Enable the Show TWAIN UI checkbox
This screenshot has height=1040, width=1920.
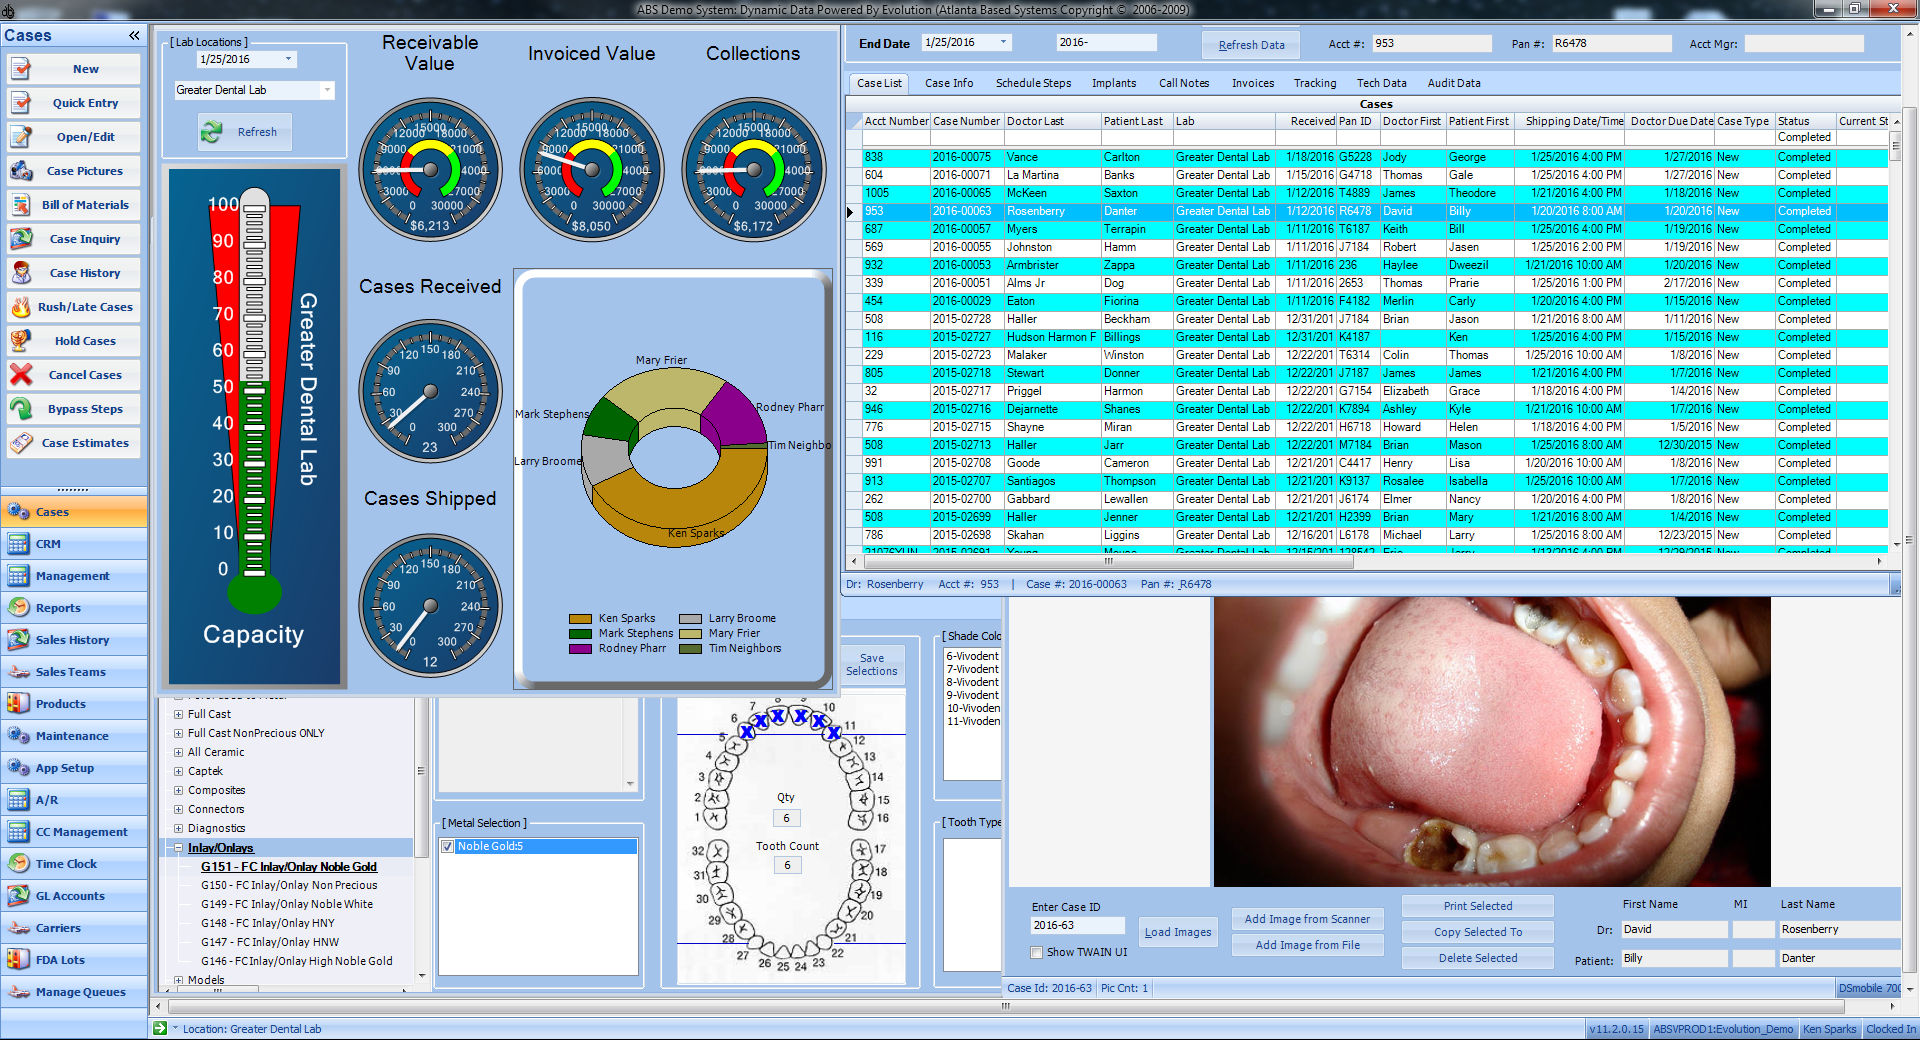[1037, 952]
